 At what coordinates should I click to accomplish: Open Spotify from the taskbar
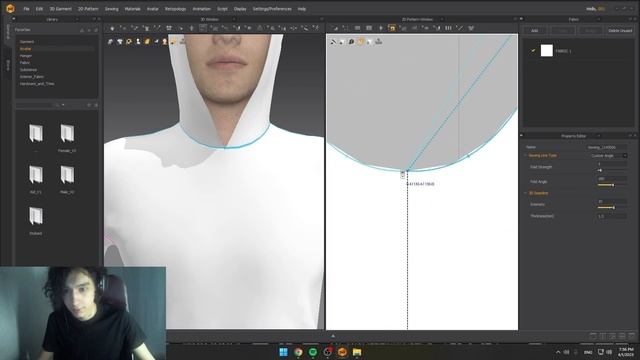[x=313, y=352]
